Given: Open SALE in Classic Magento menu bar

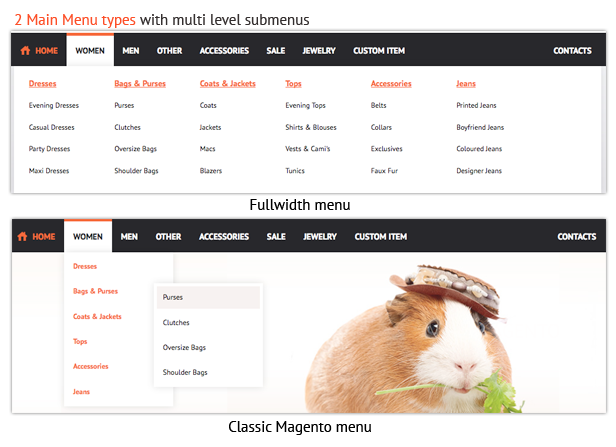Looking at the screenshot, I should (x=276, y=236).
